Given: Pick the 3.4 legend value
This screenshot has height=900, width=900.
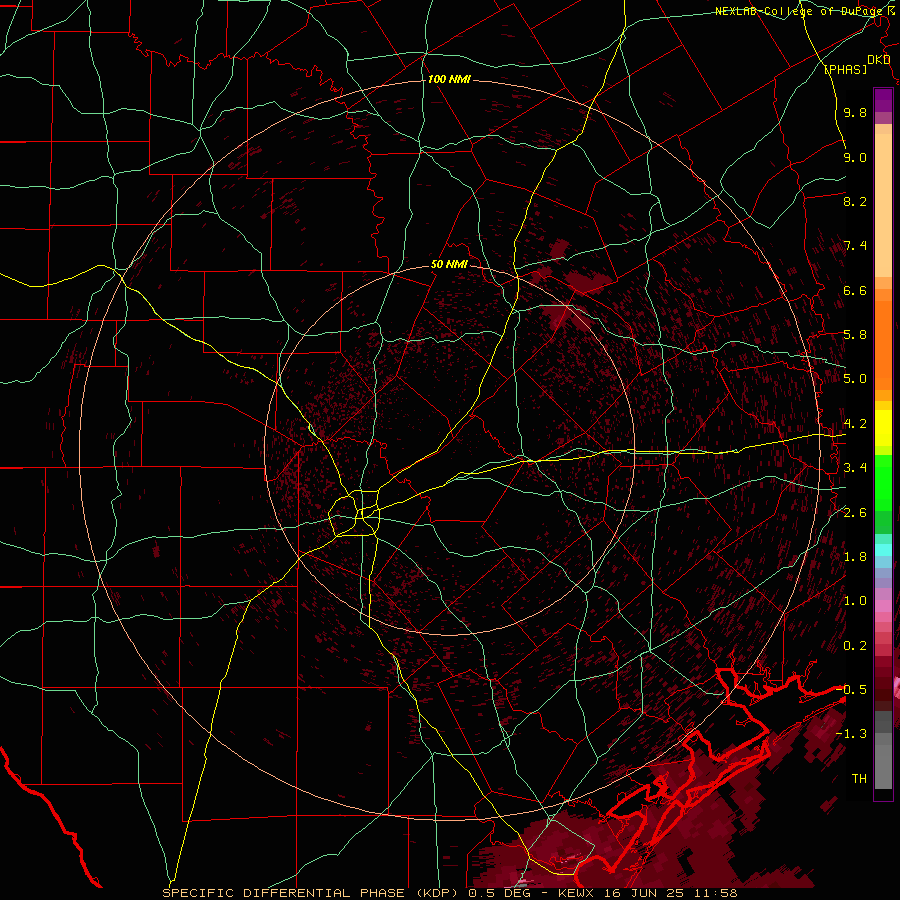Looking at the screenshot, I should (855, 468).
